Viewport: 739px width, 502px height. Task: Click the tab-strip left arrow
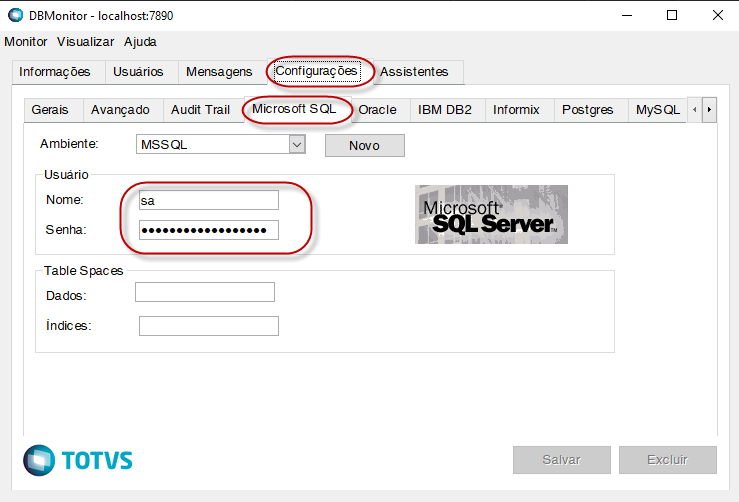(x=695, y=110)
